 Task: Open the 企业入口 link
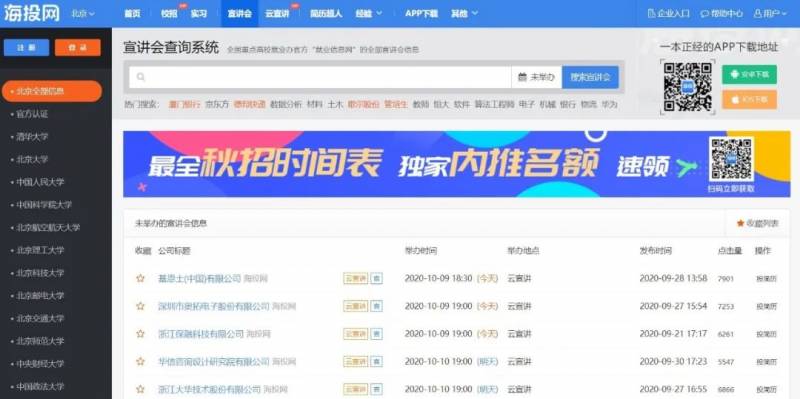click(x=668, y=14)
